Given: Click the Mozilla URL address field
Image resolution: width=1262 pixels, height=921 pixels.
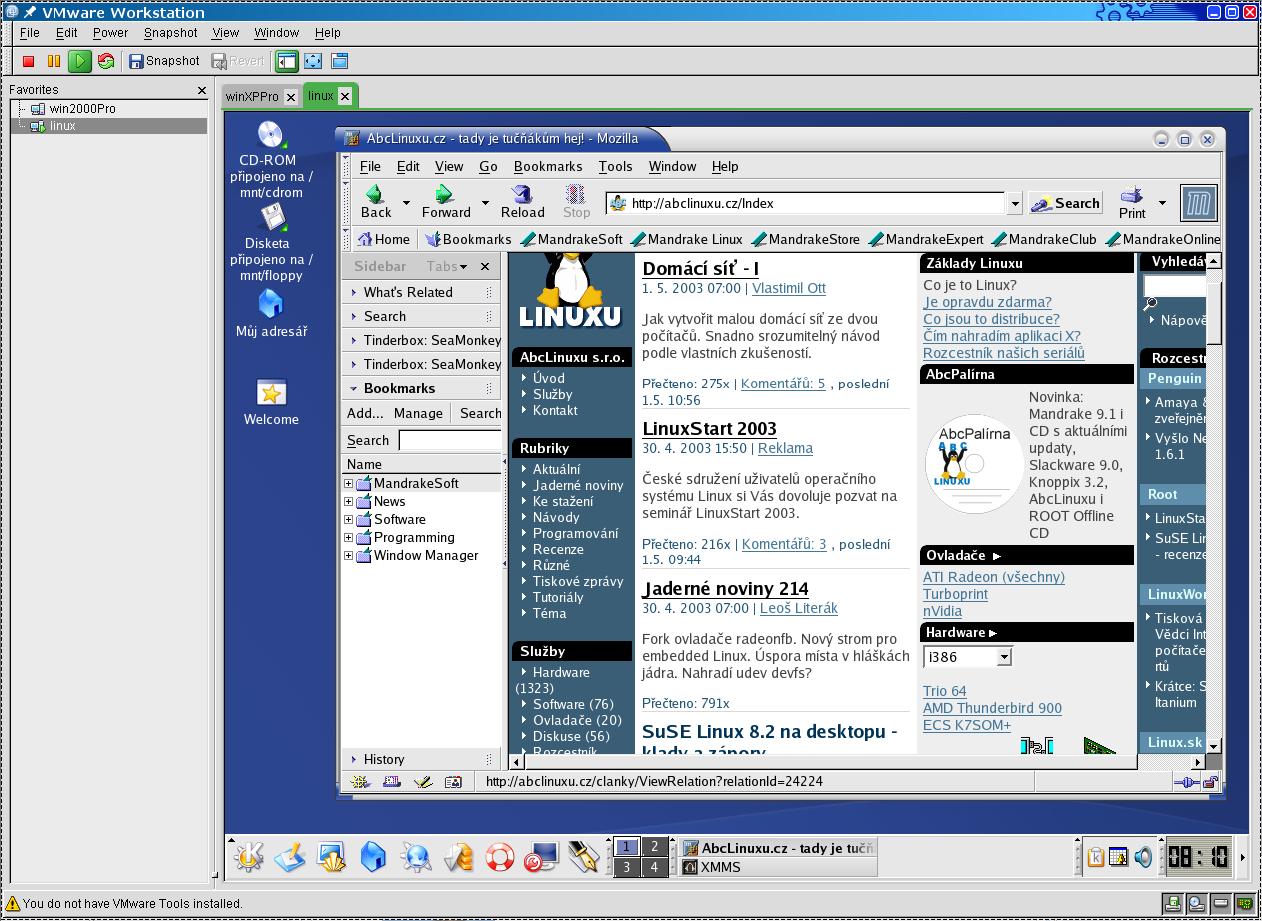Looking at the screenshot, I should tap(805, 203).
